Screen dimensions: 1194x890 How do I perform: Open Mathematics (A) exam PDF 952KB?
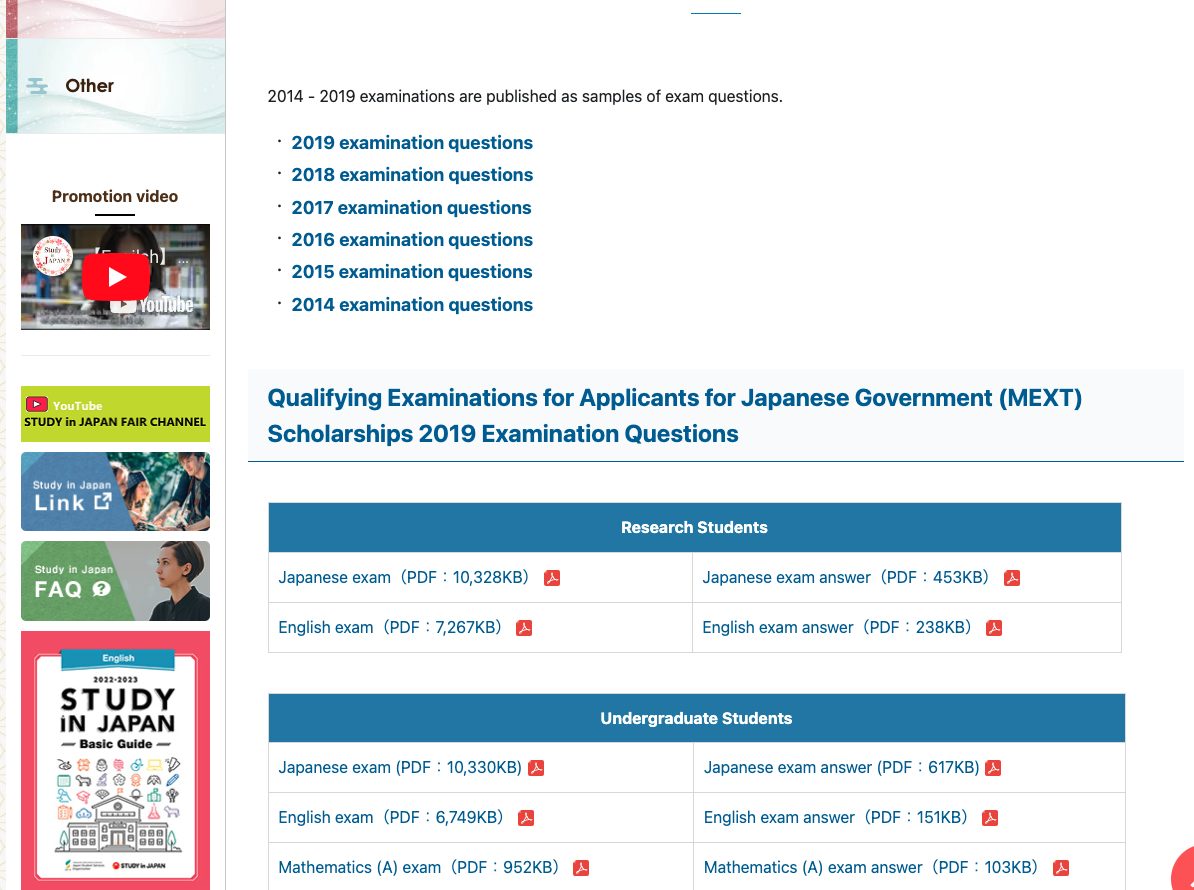click(419, 867)
